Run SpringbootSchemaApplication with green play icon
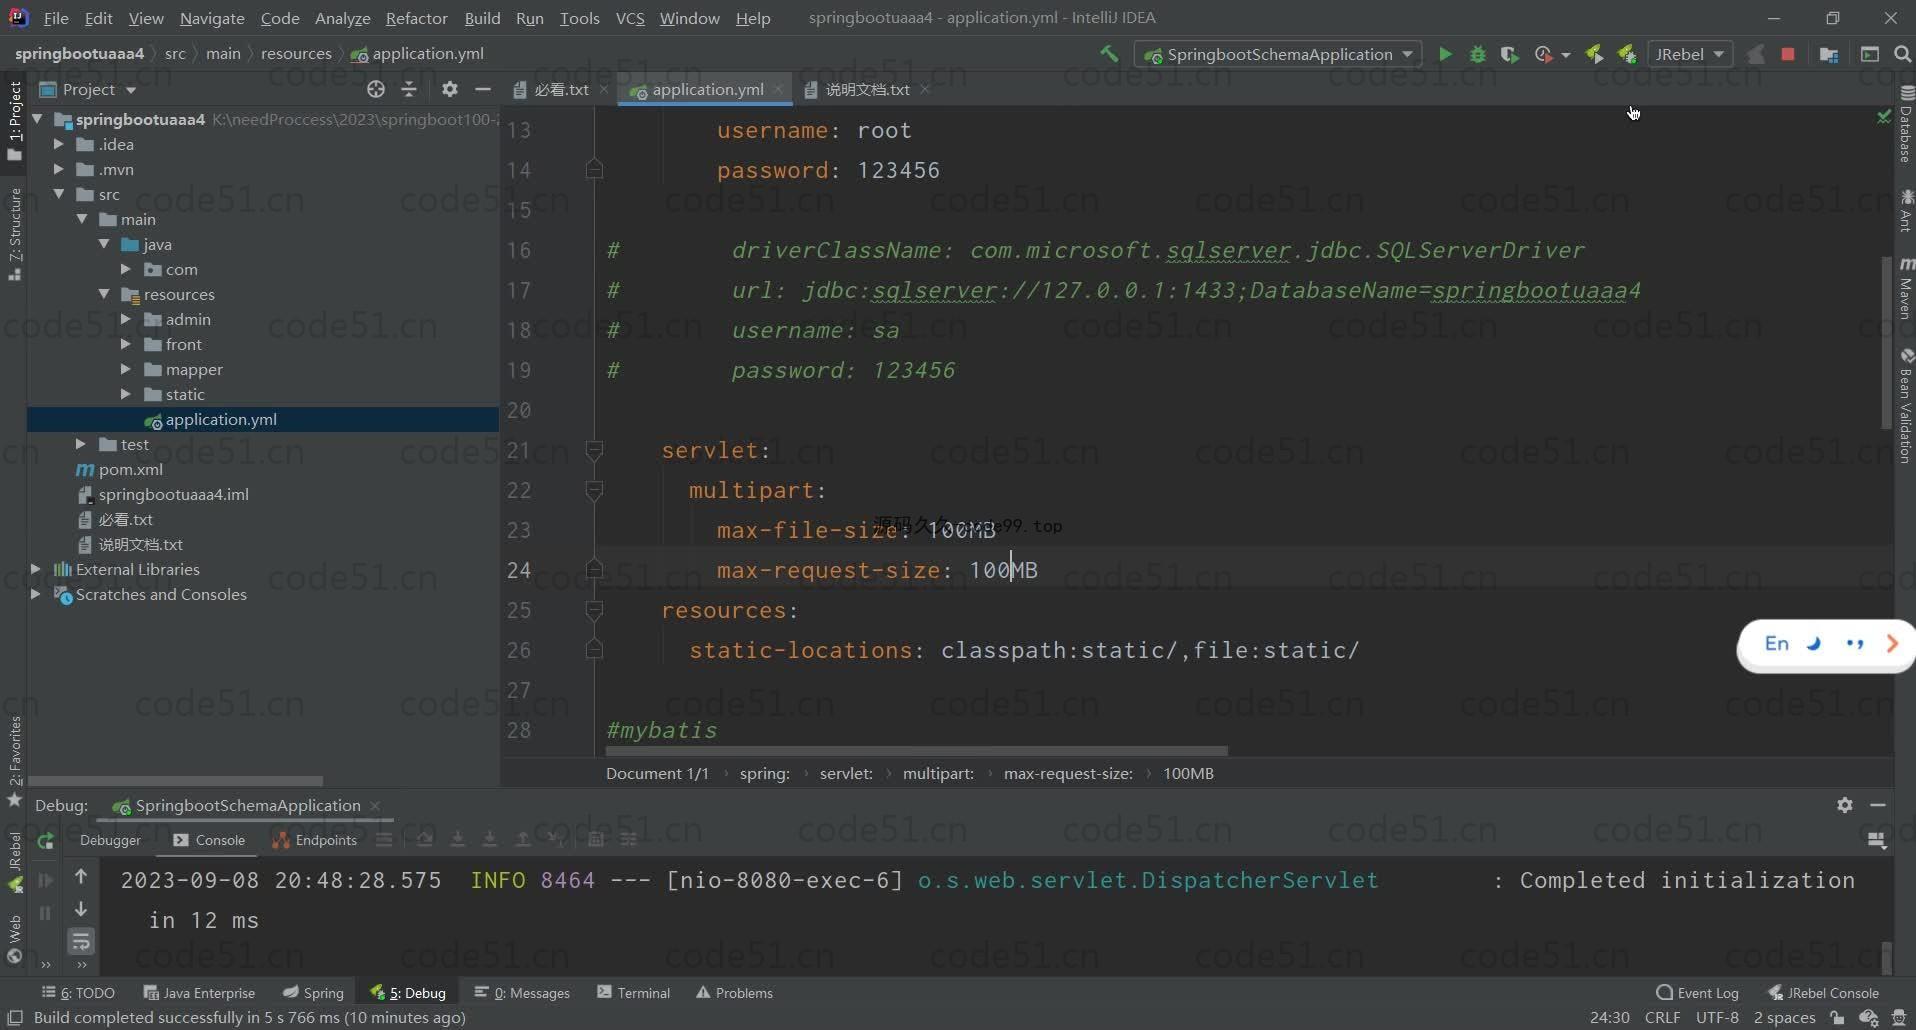 tap(1445, 54)
